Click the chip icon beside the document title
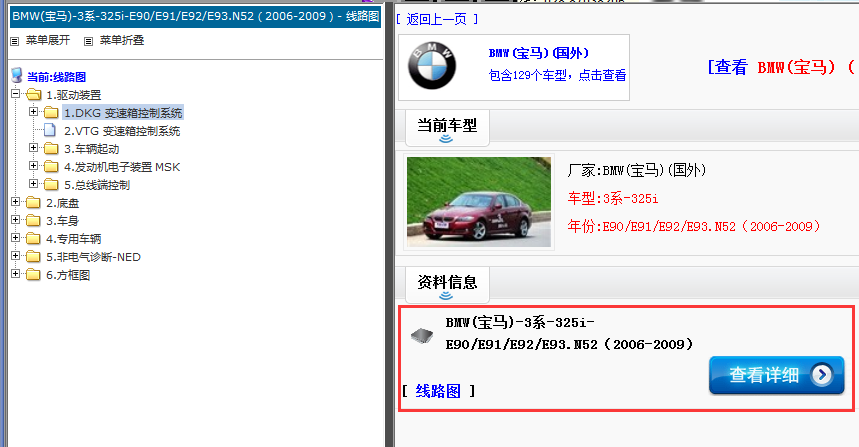This screenshot has height=447, width=859. tap(423, 334)
